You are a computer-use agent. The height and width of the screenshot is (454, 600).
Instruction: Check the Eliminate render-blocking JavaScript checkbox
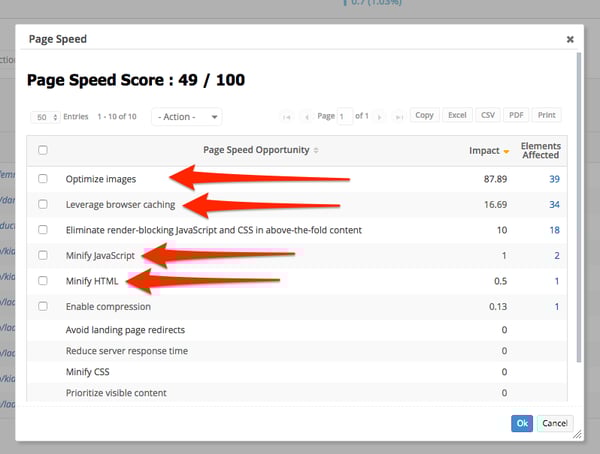pyautogui.click(x=43, y=230)
